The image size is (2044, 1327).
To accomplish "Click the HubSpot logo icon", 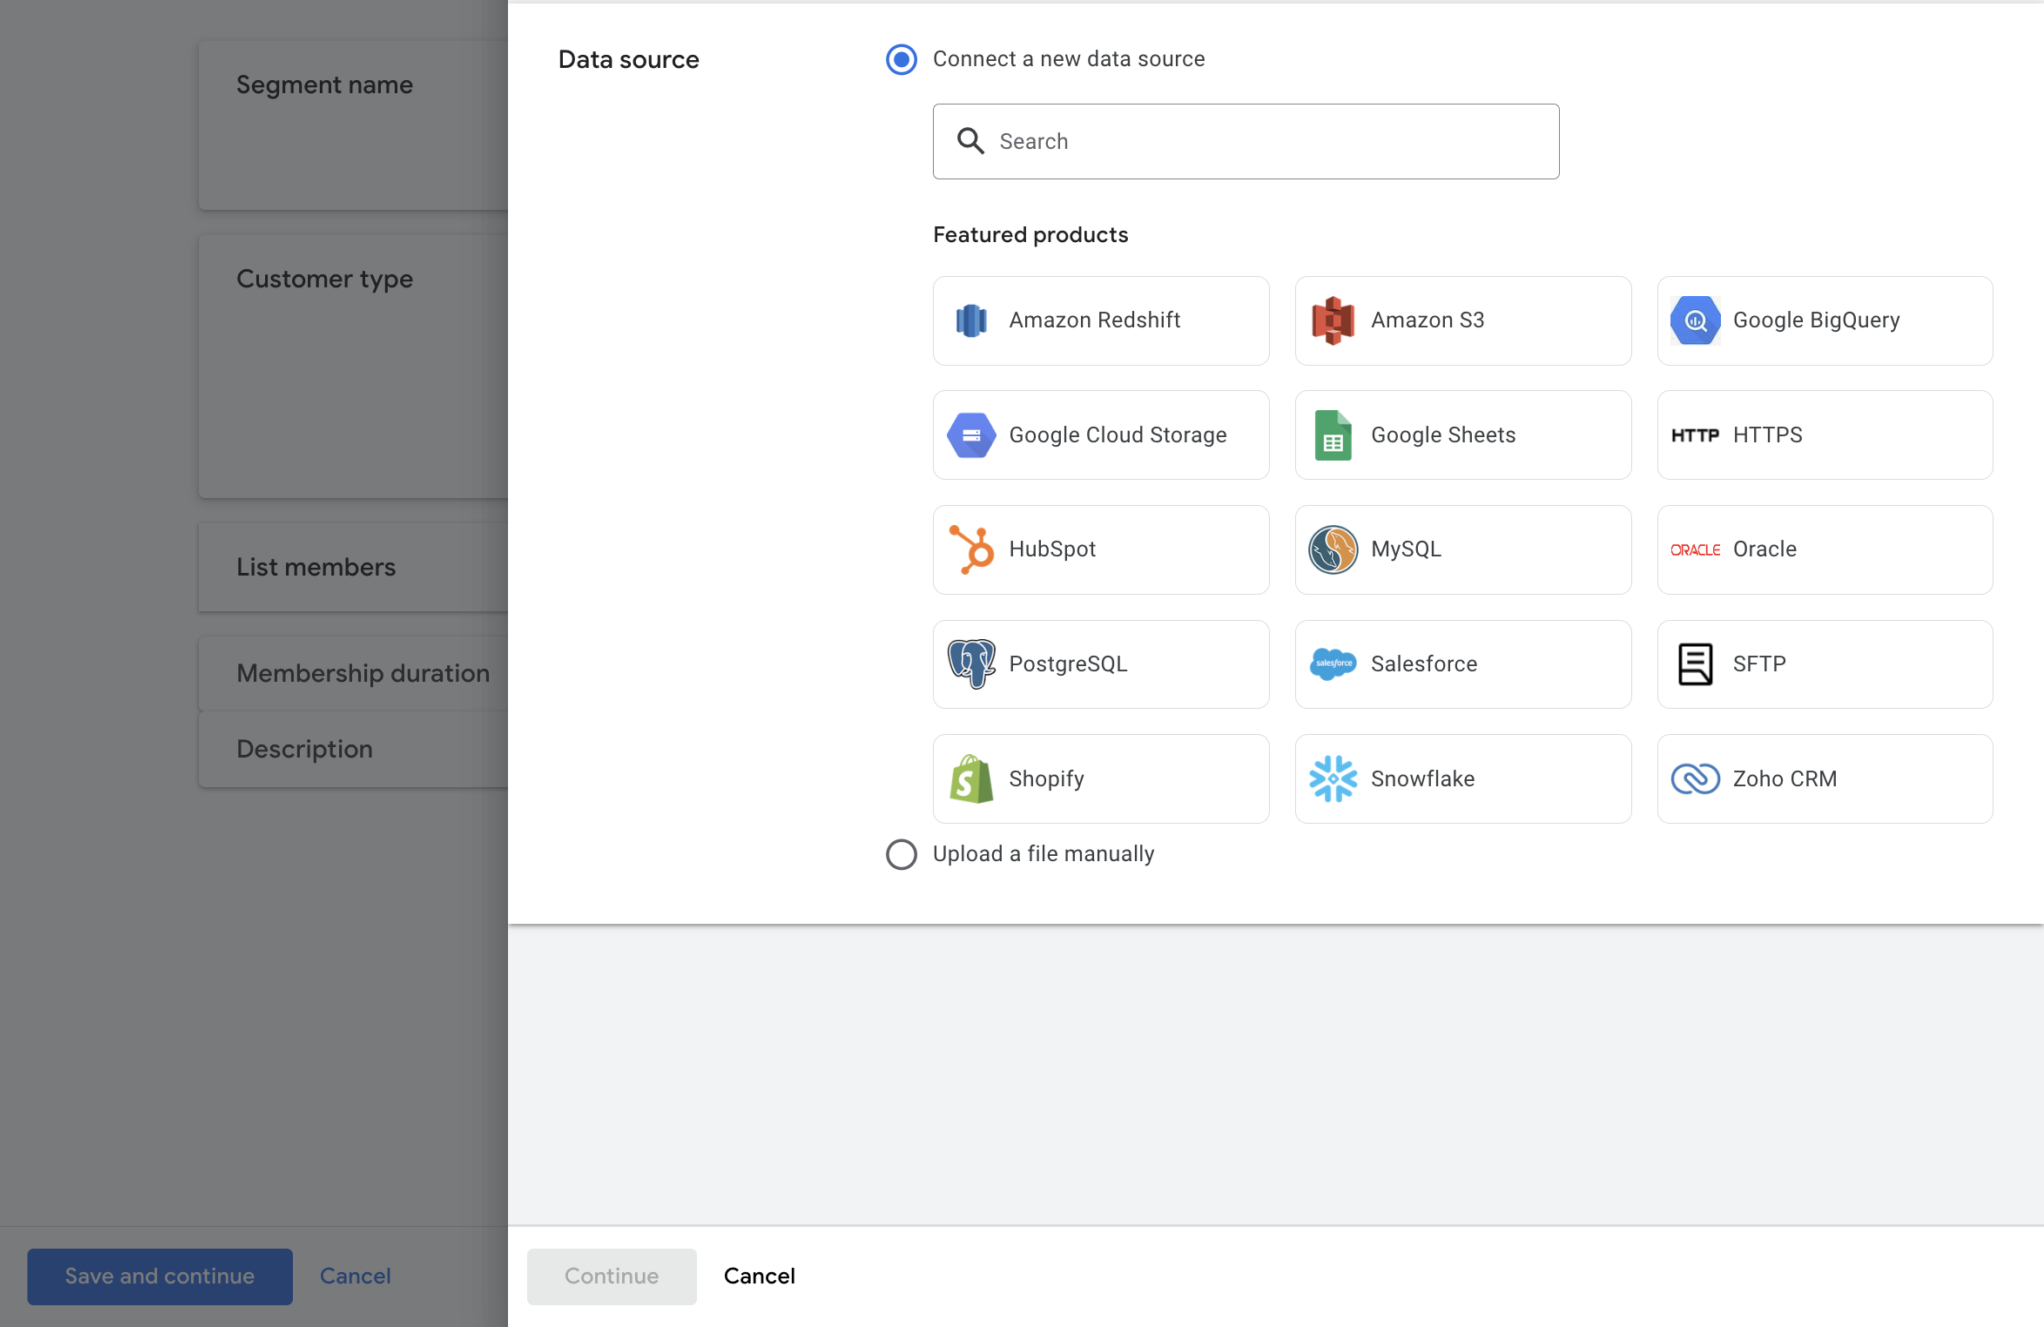I will point(971,549).
